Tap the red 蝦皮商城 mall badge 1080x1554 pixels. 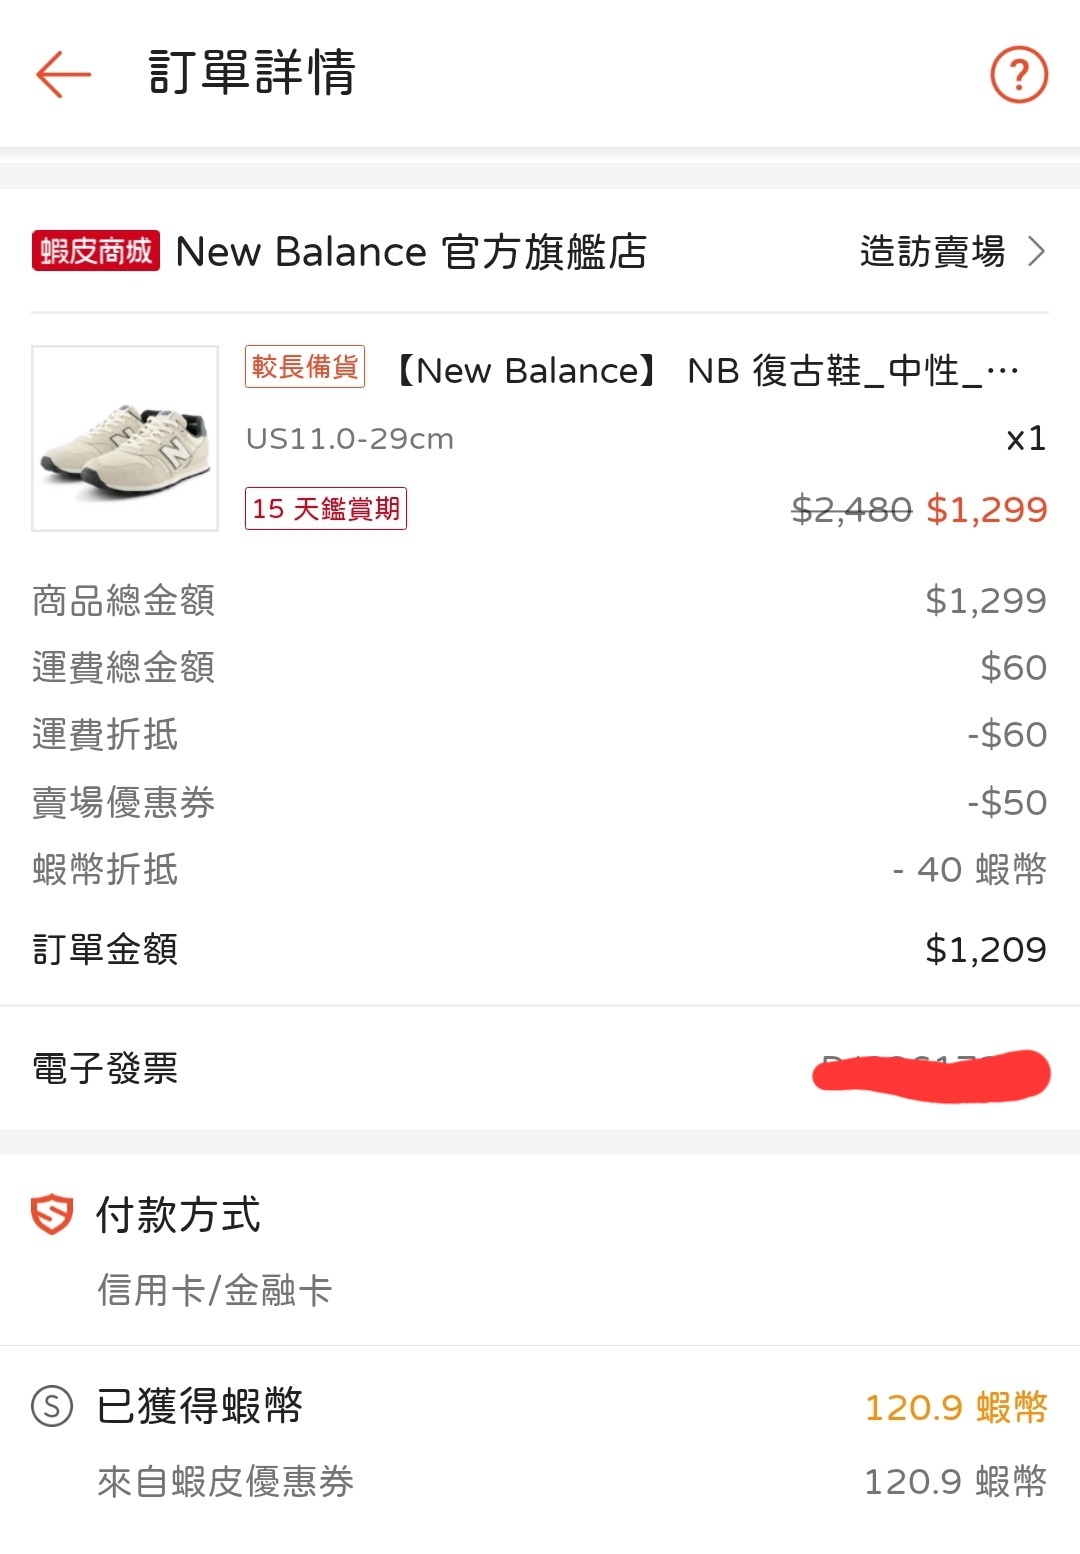pyautogui.click(x=96, y=251)
